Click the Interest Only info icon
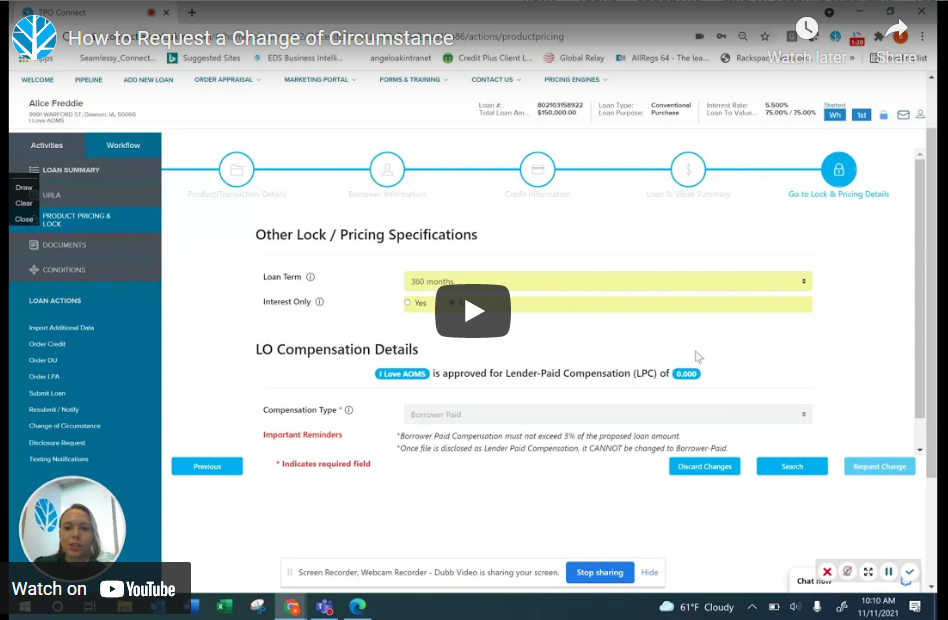This screenshot has width=948, height=620. (320, 302)
